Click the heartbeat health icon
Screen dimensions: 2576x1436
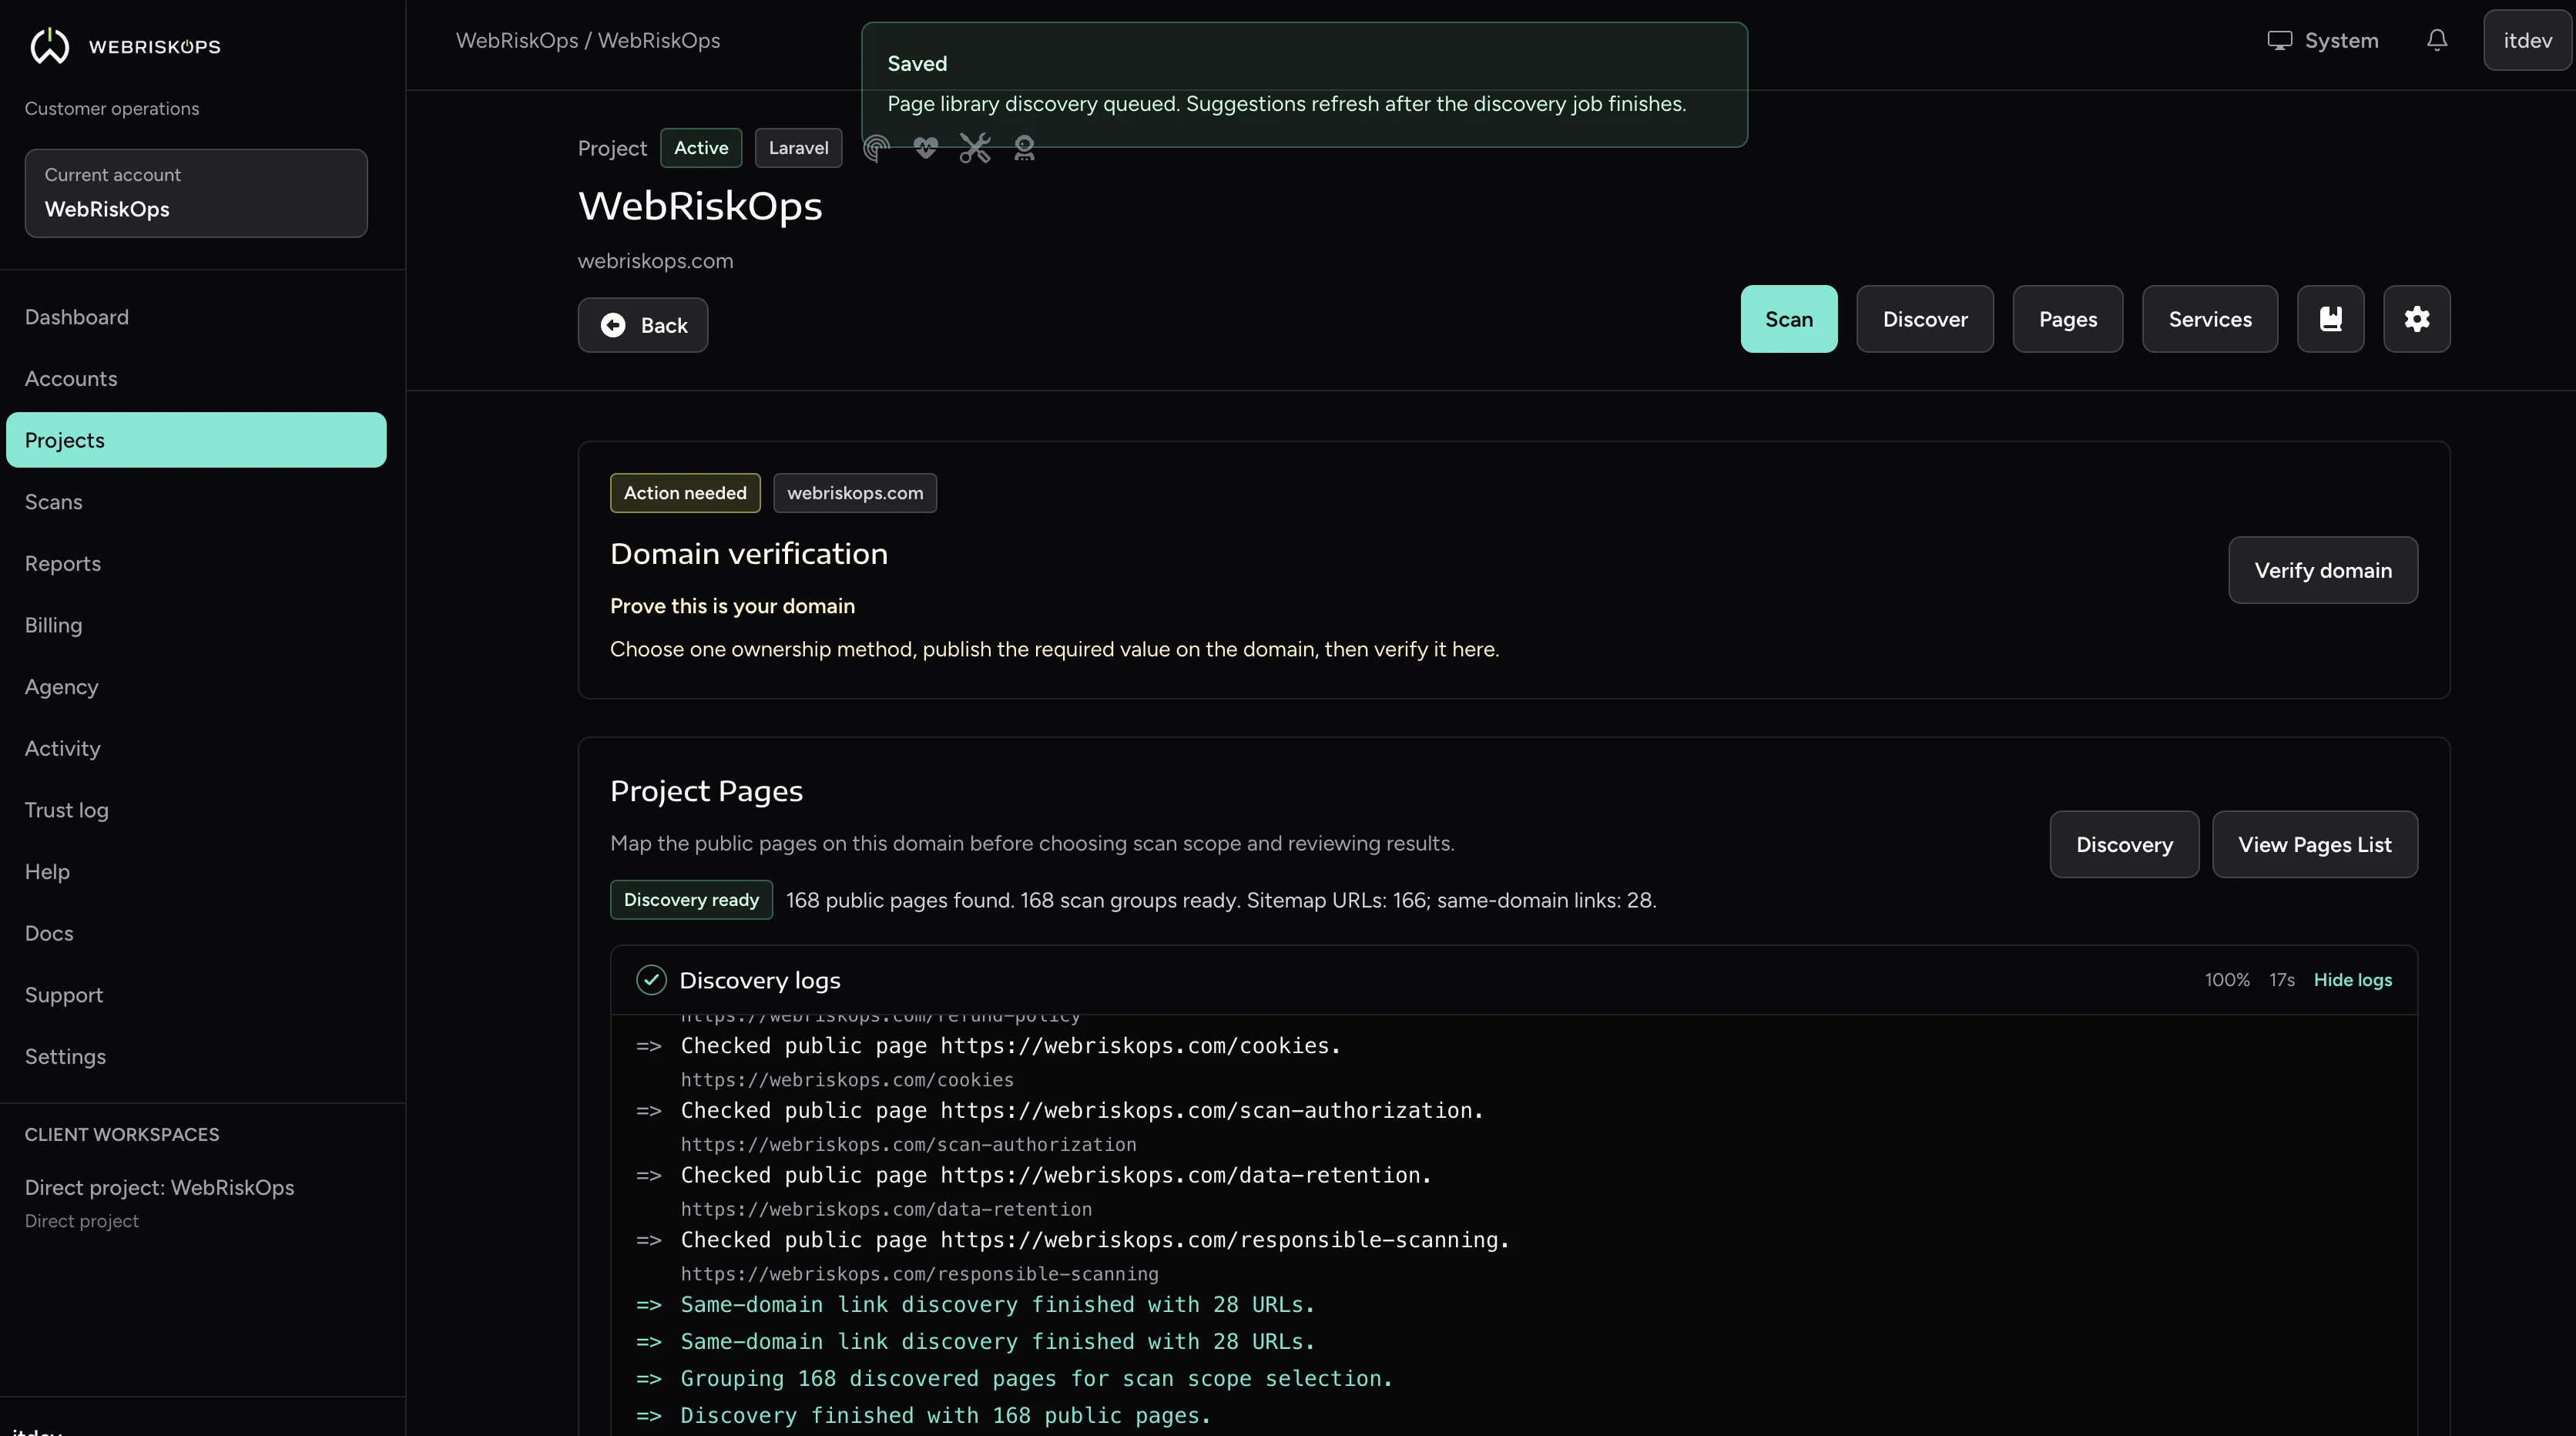(925, 148)
